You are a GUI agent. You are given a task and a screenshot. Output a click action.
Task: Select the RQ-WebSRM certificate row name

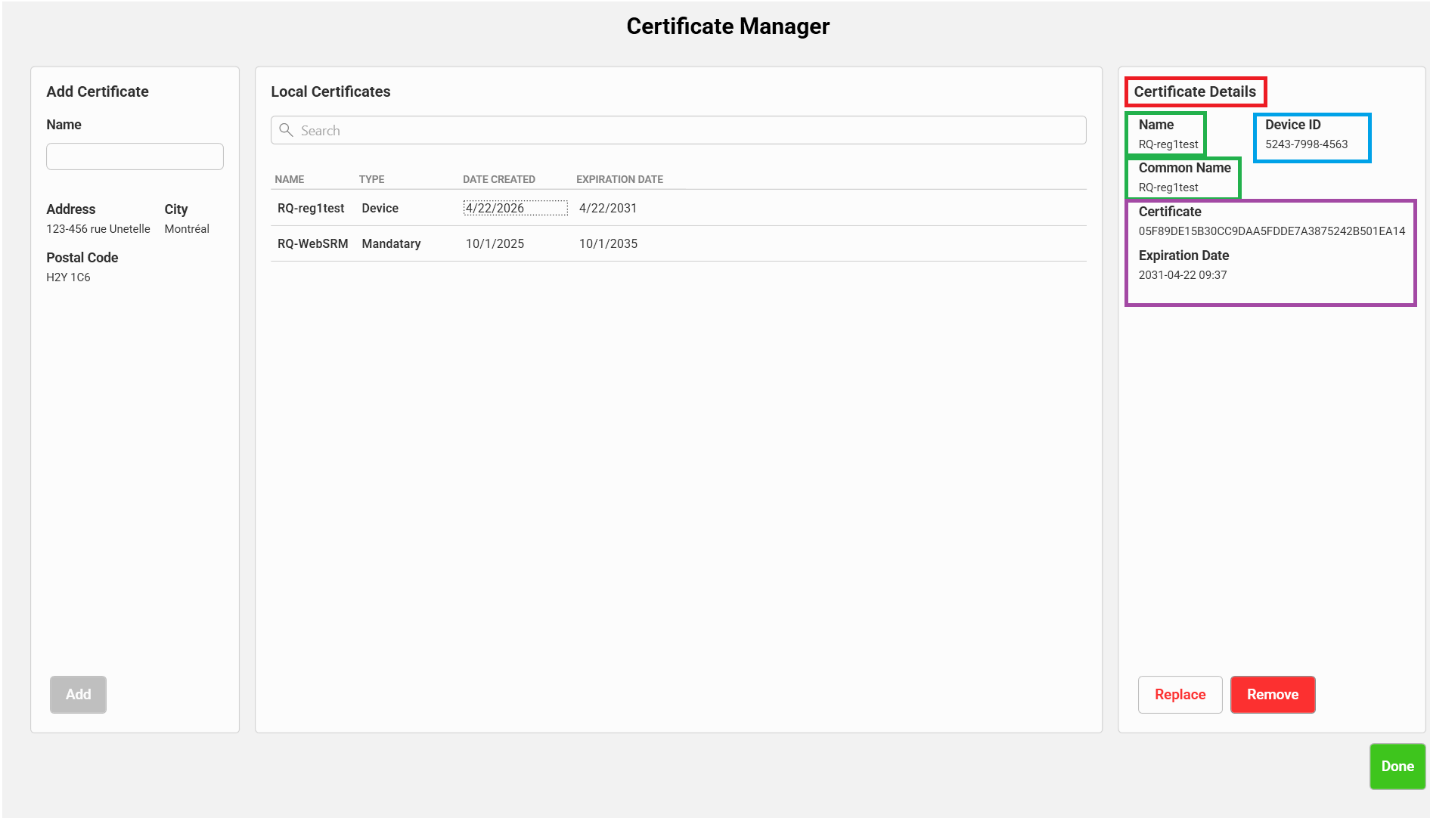click(x=313, y=244)
